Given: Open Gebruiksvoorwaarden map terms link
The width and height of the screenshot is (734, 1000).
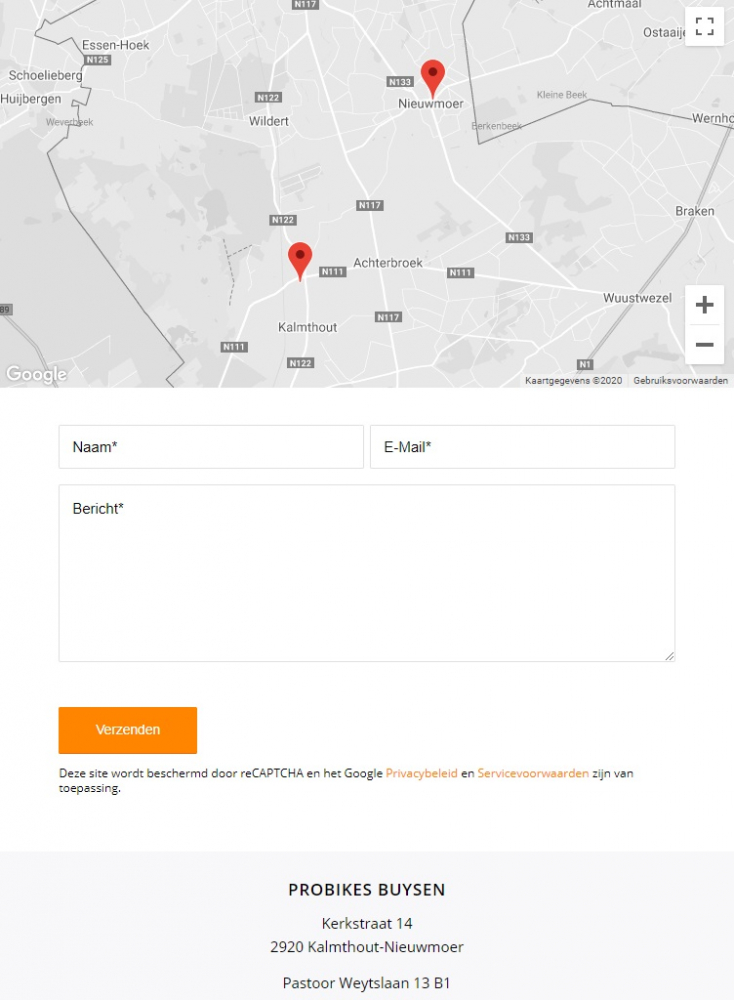Looking at the screenshot, I should pos(680,381).
